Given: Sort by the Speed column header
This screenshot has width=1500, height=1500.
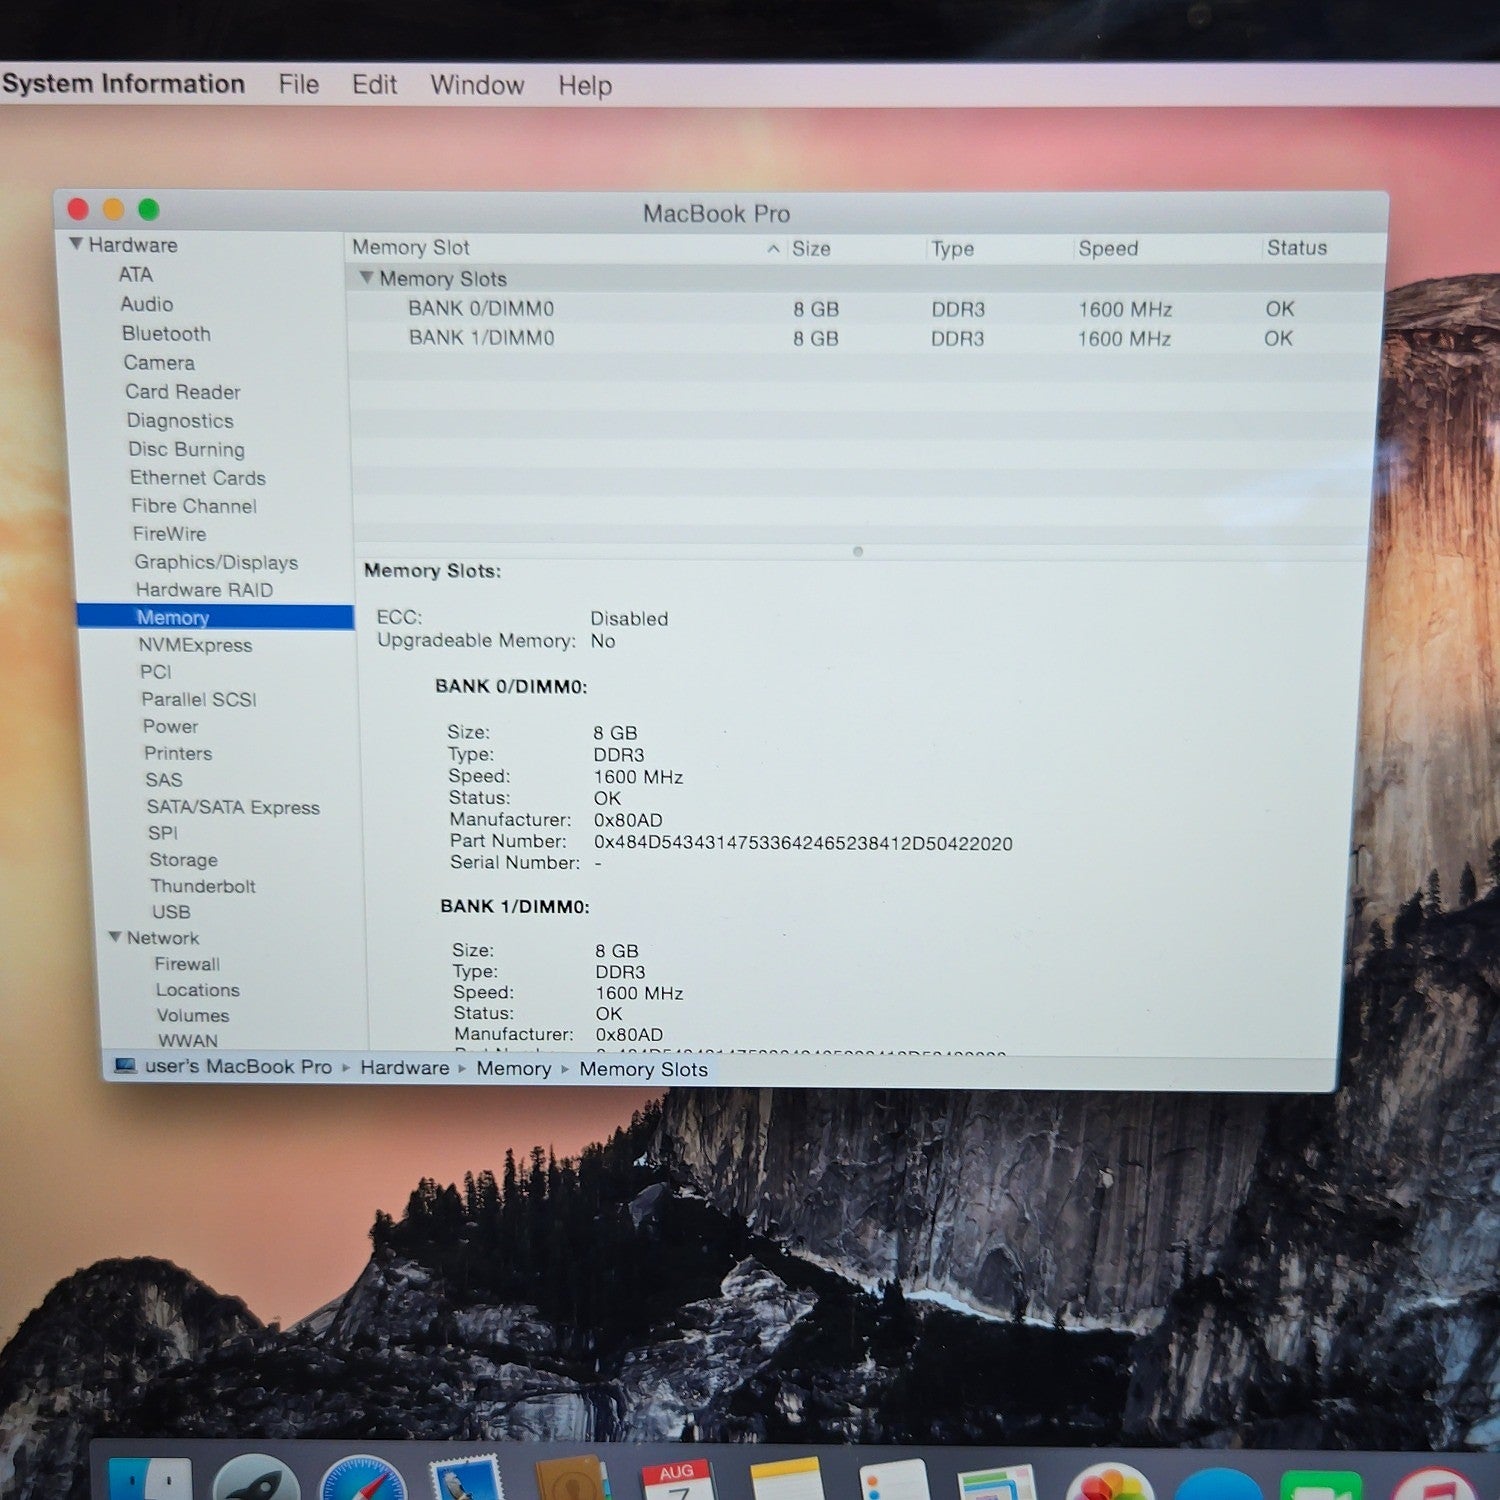Looking at the screenshot, I should tap(1167, 248).
